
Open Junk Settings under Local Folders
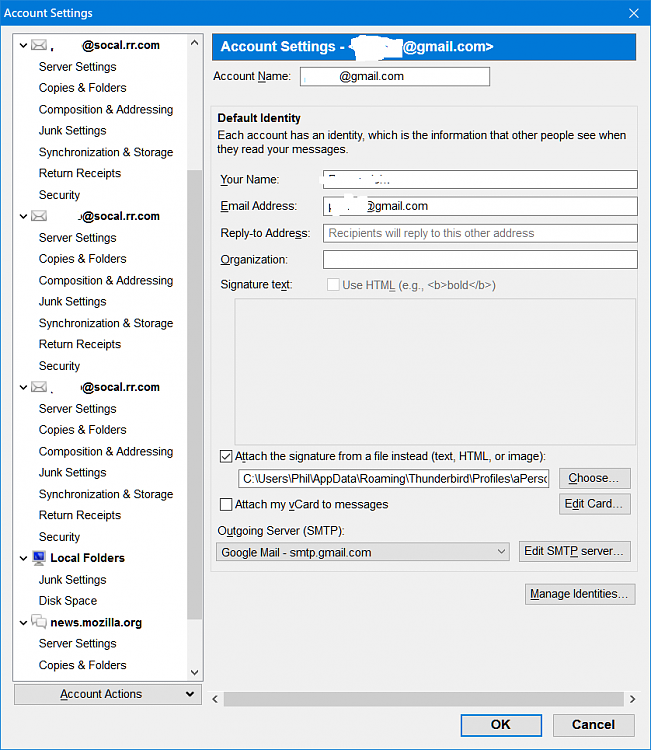(72, 580)
